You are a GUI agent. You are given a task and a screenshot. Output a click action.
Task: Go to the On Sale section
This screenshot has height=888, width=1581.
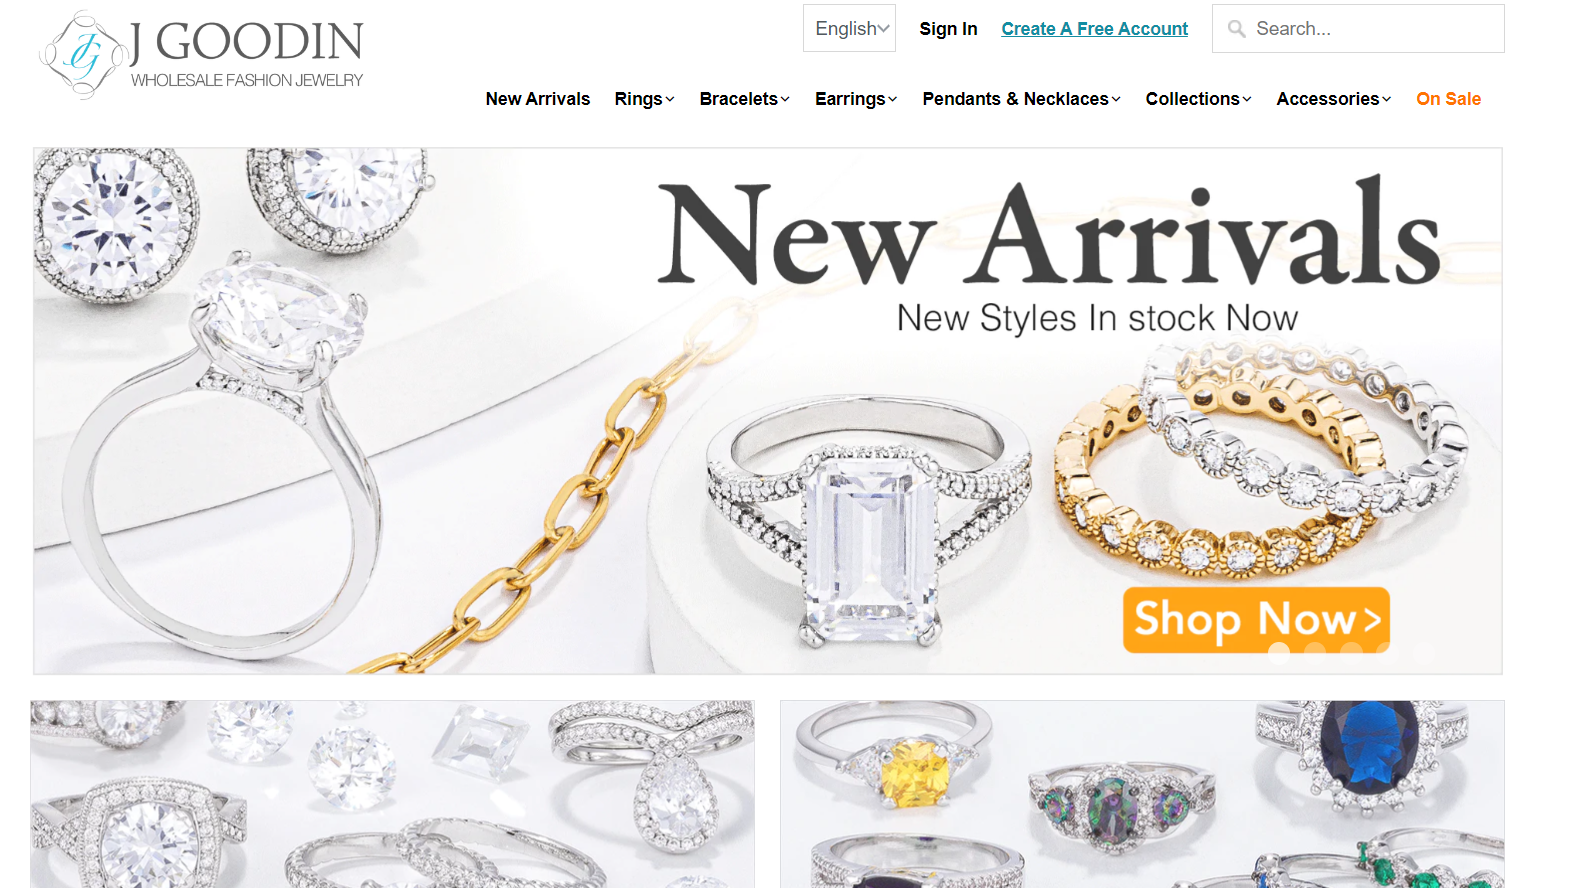point(1448,99)
